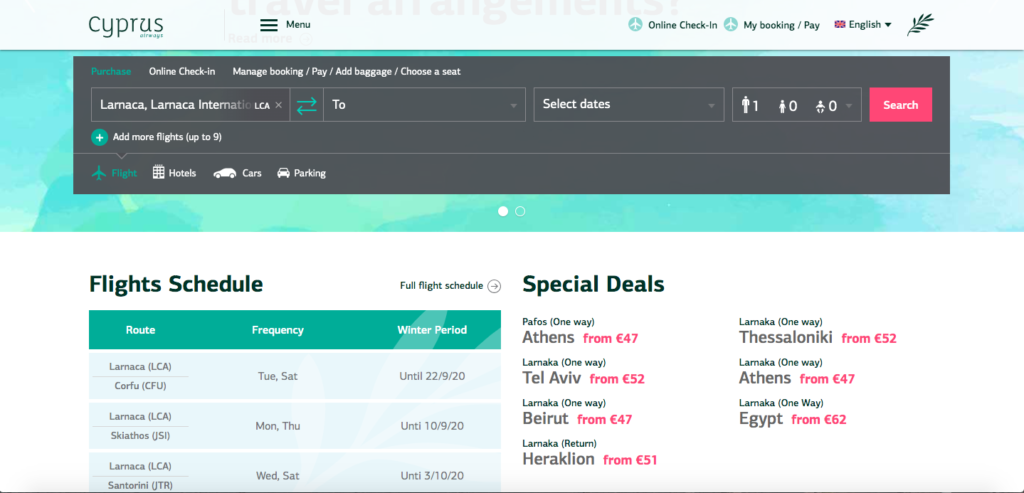1024x493 pixels.
Task: Click the Unti 10/9/20 cell
Action: click(432, 426)
